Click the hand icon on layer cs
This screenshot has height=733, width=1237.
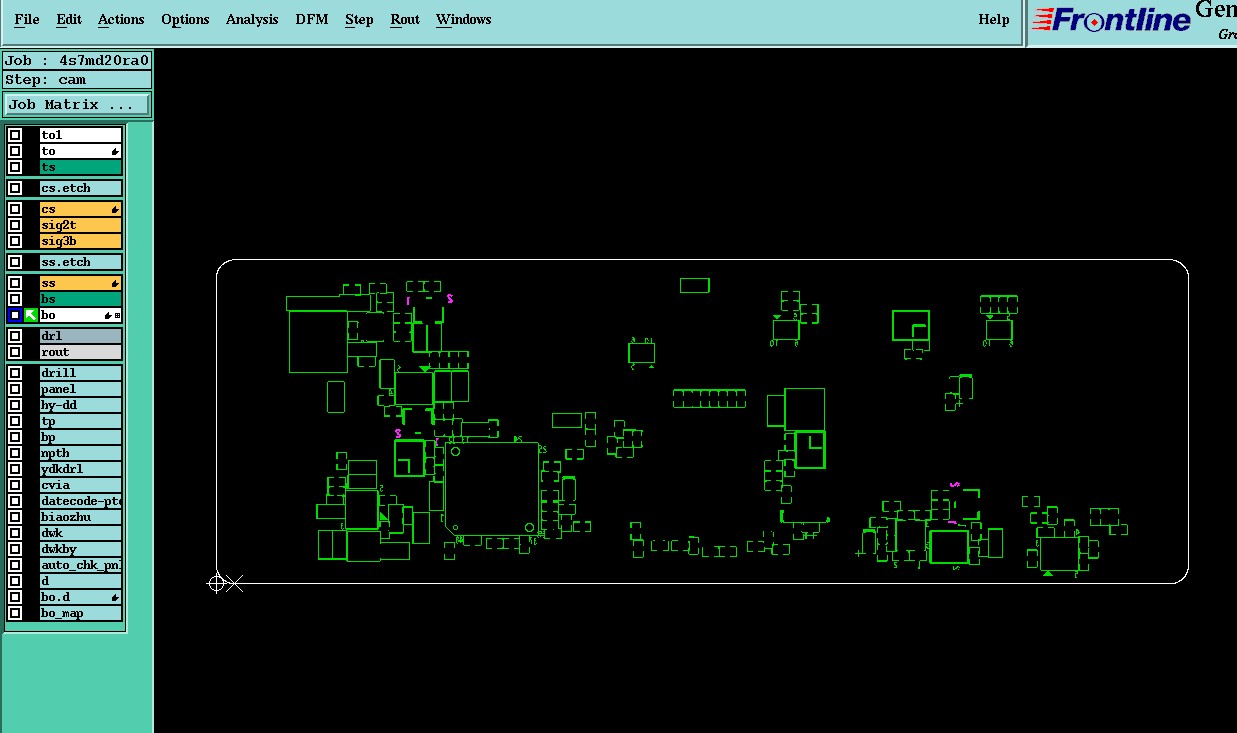[x=115, y=210]
